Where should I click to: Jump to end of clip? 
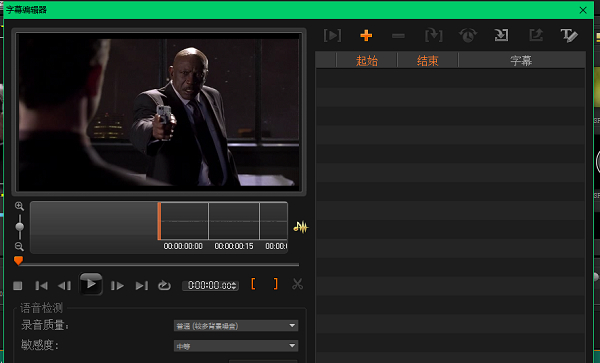[x=142, y=286]
